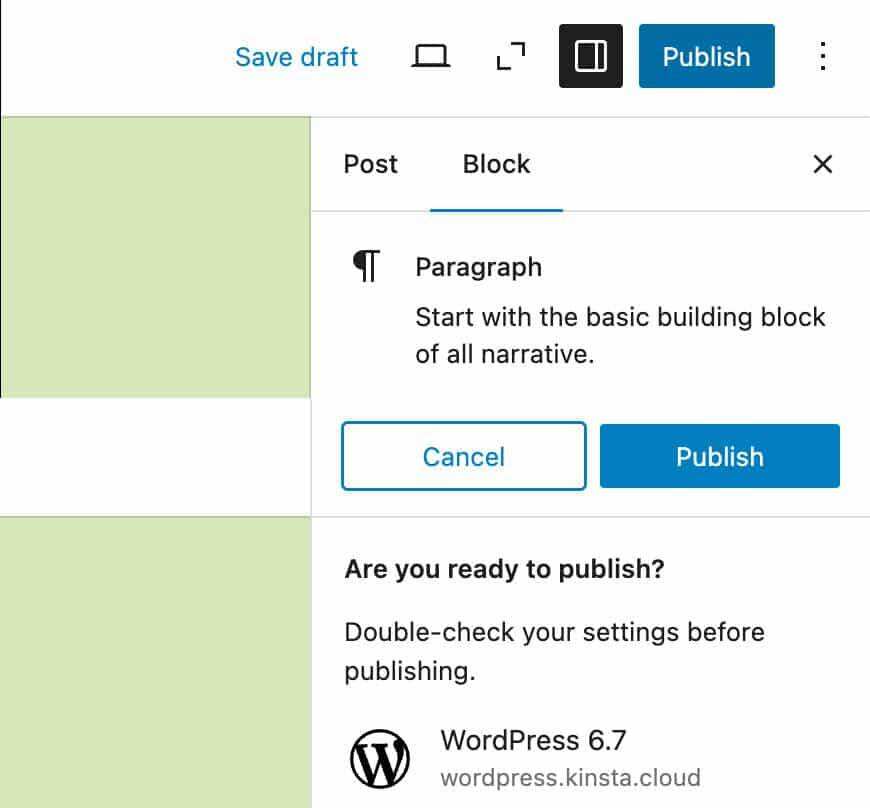The image size is (870, 808).
Task: Select the Block tab
Action: (x=496, y=164)
